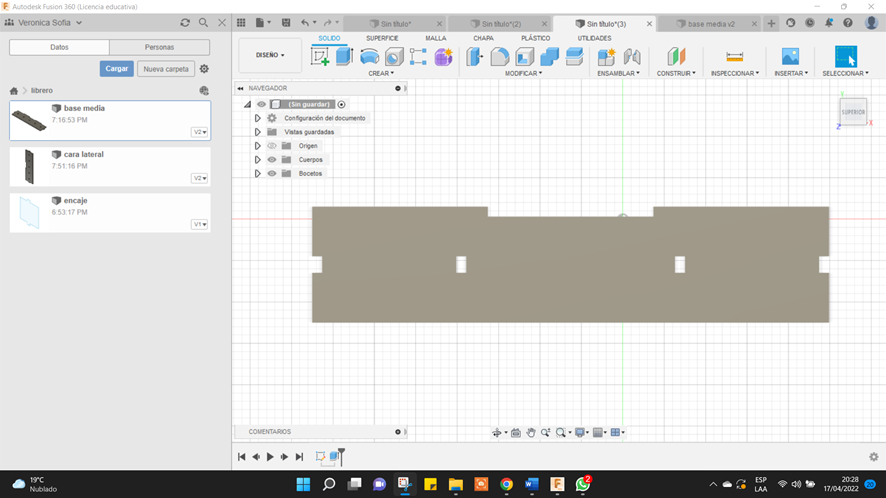Switch to the PLÁSTICO tab
The image size is (886, 498).
[x=535, y=38]
